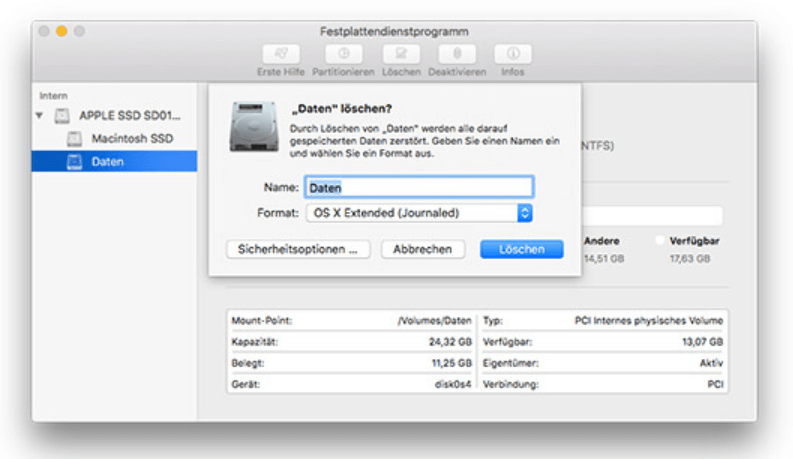Click the hard drive image in the dialog

click(x=254, y=126)
